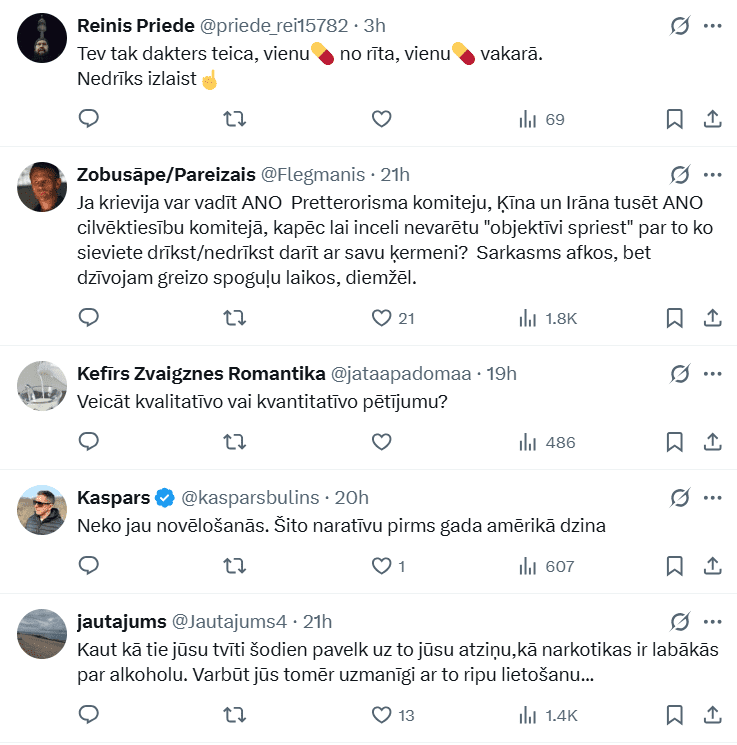Like the jautajums tweet with 13 likes

(x=381, y=715)
